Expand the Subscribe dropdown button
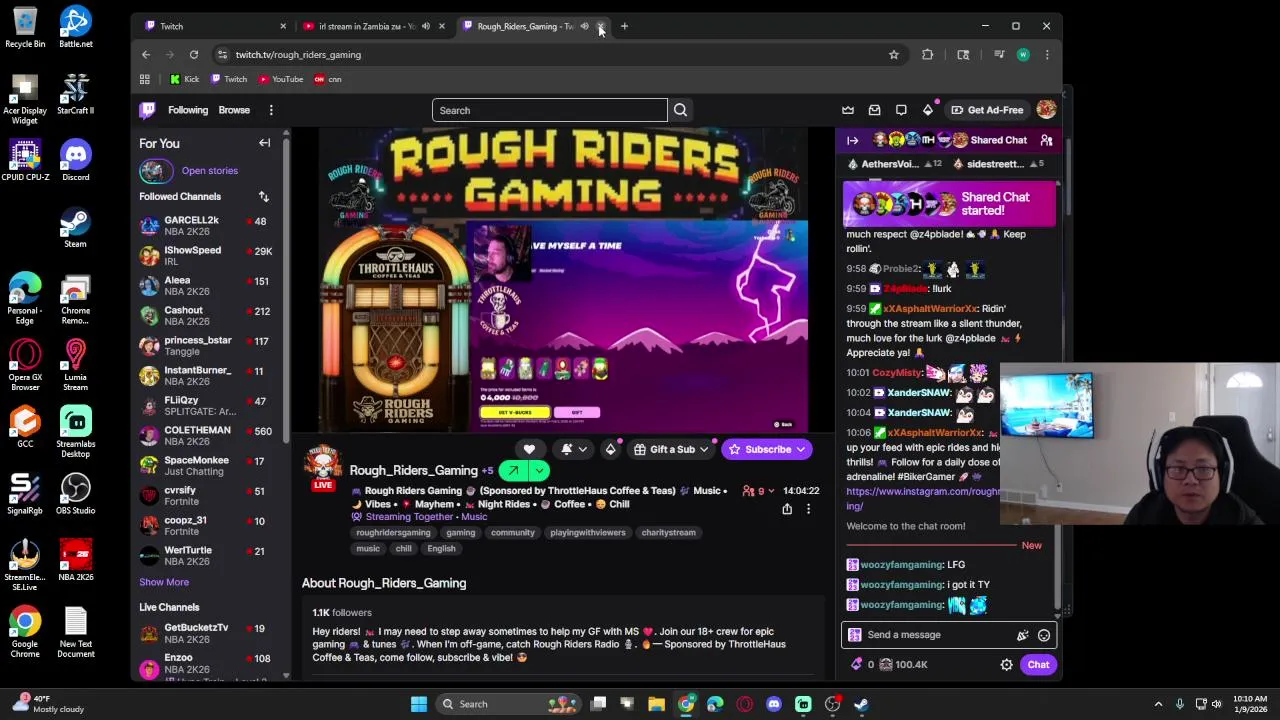The image size is (1280, 720). (x=800, y=450)
